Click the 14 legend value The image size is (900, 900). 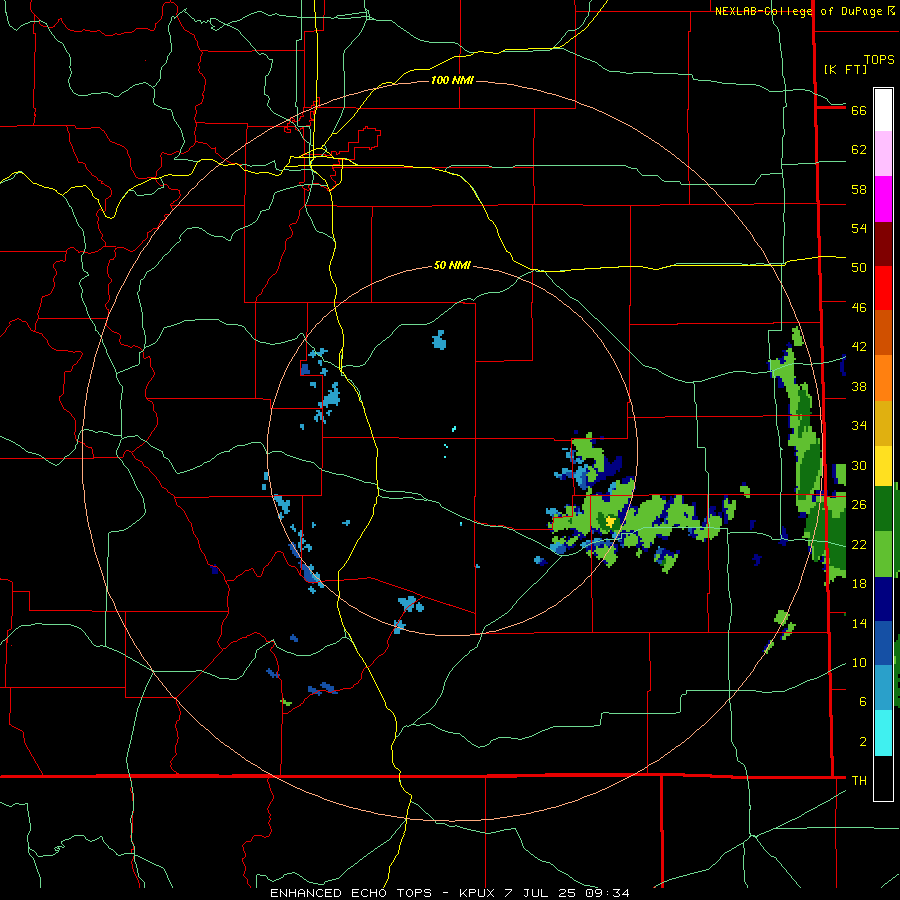pyautogui.click(x=859, y=623)
